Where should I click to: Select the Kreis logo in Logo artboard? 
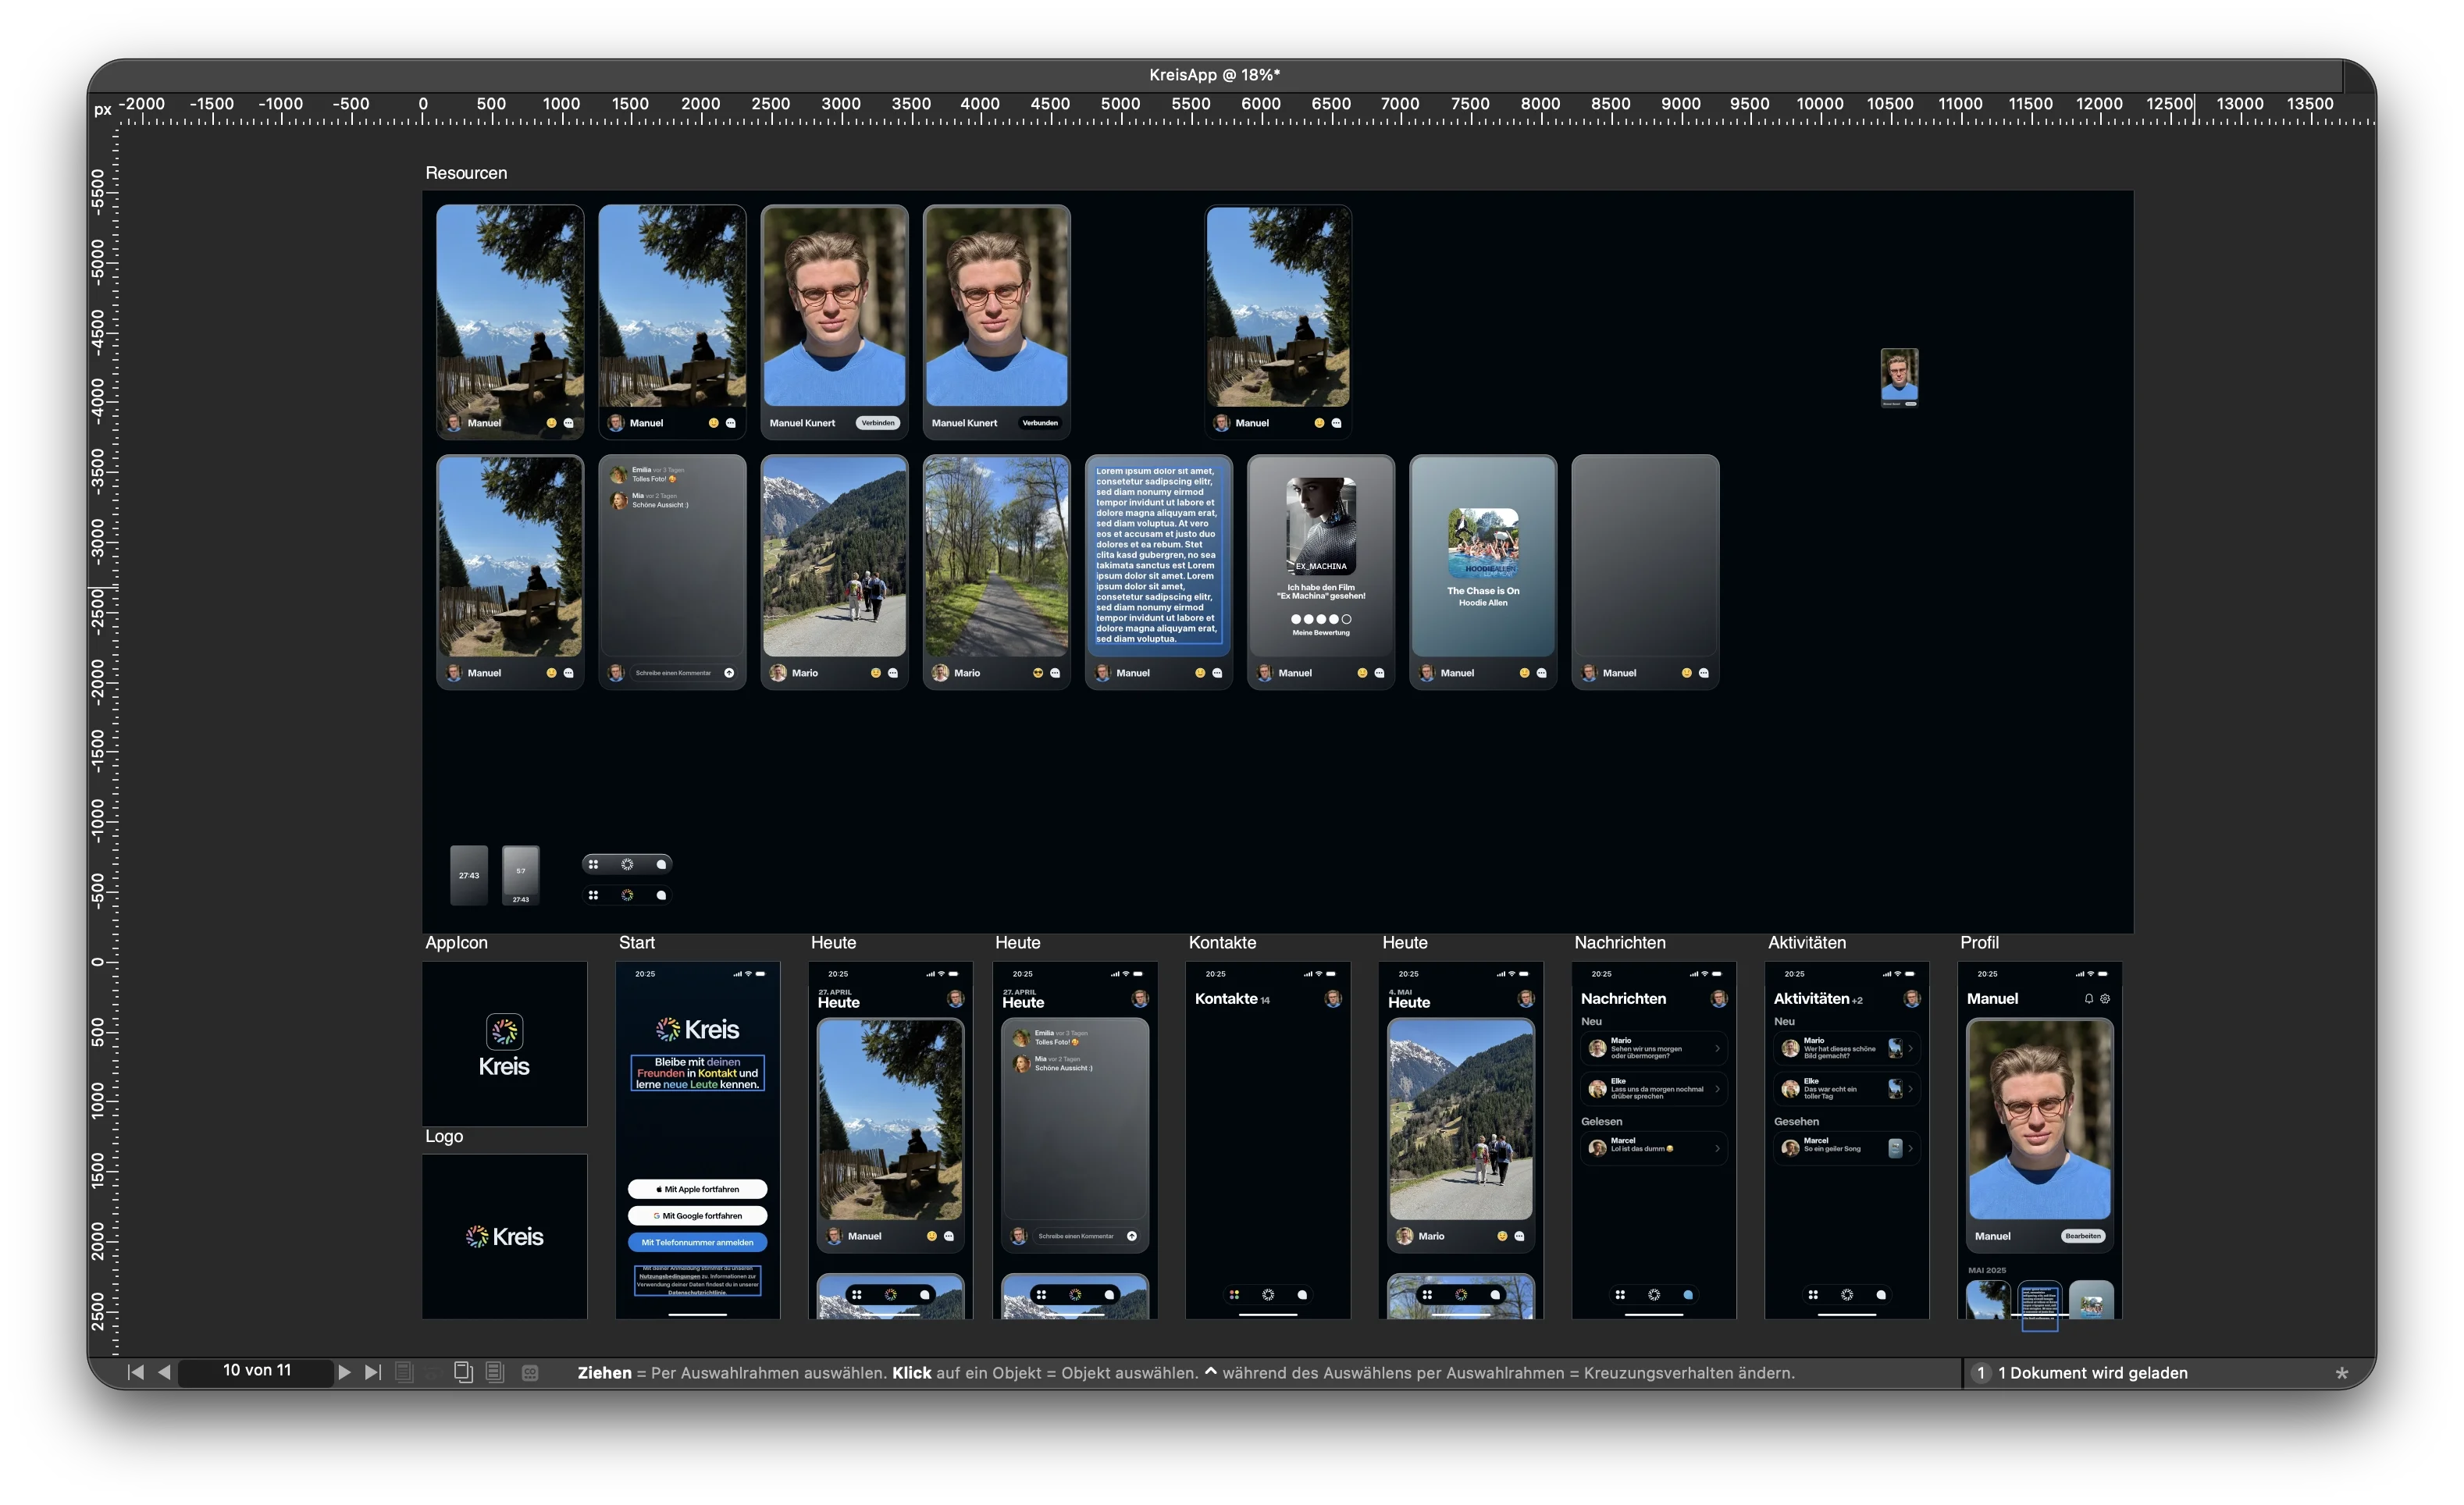504,1237
